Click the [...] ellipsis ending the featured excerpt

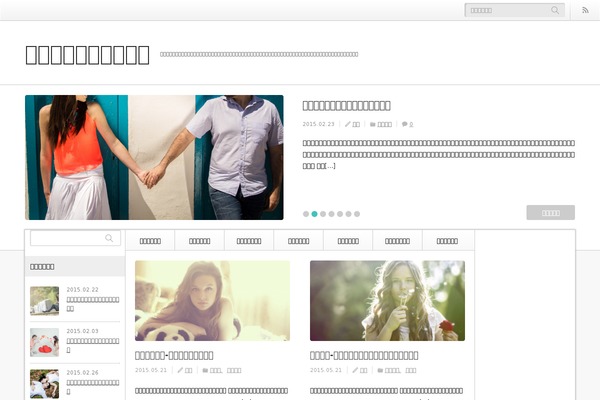pos(331,166)
